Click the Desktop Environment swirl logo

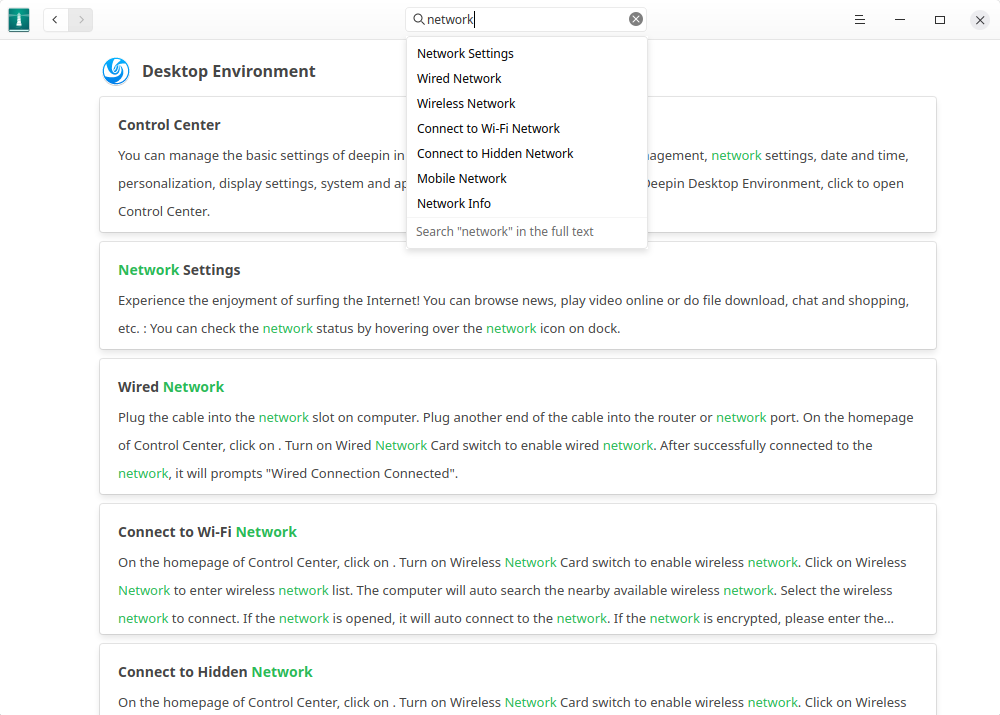click(x=116, y=71)
